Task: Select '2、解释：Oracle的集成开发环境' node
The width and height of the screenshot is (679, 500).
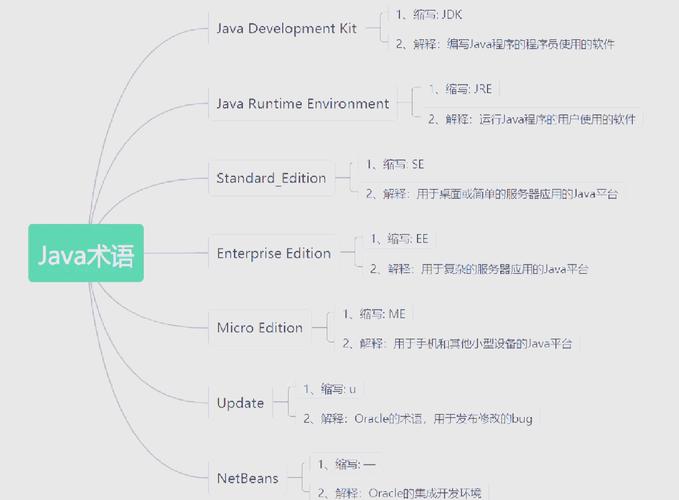Action: pos(399,493)
